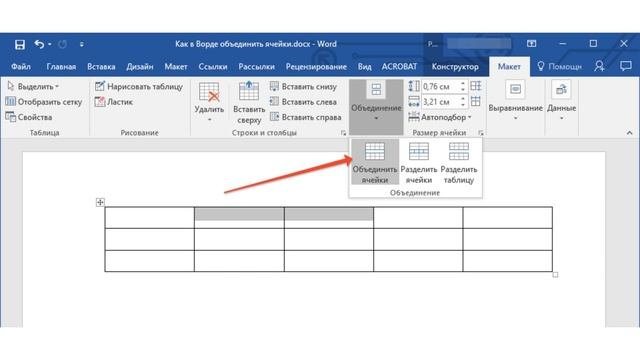The height and width of the screenshot is (360, 640).
Task: Activate the Ластик eraser tool
Action: point(114,102)
